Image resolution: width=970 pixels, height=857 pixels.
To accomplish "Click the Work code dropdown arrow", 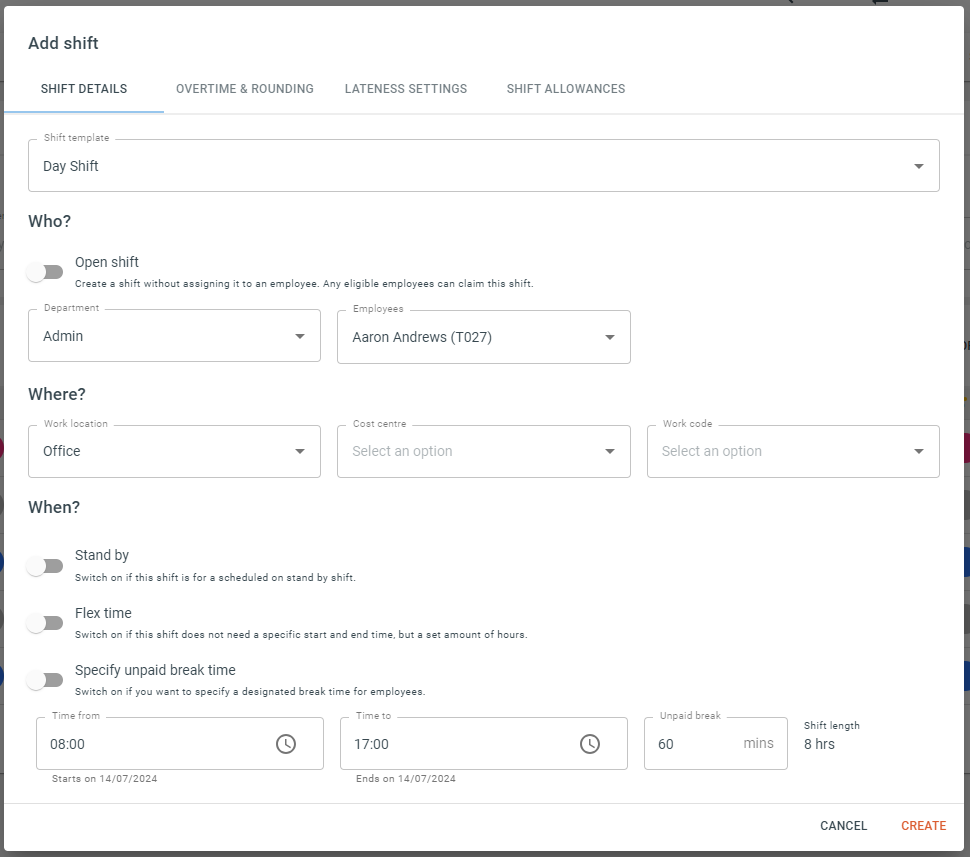I will (x=919, y=451).
